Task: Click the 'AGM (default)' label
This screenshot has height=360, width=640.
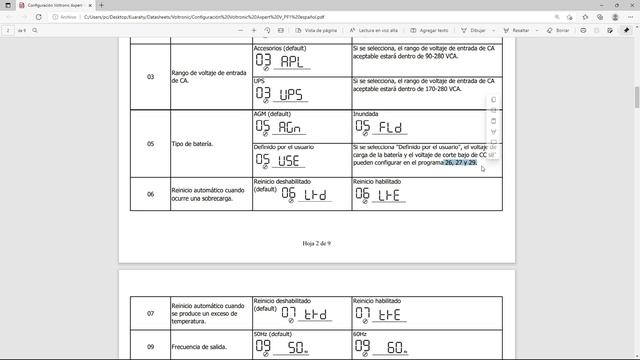Action: [x=272, y=114]
